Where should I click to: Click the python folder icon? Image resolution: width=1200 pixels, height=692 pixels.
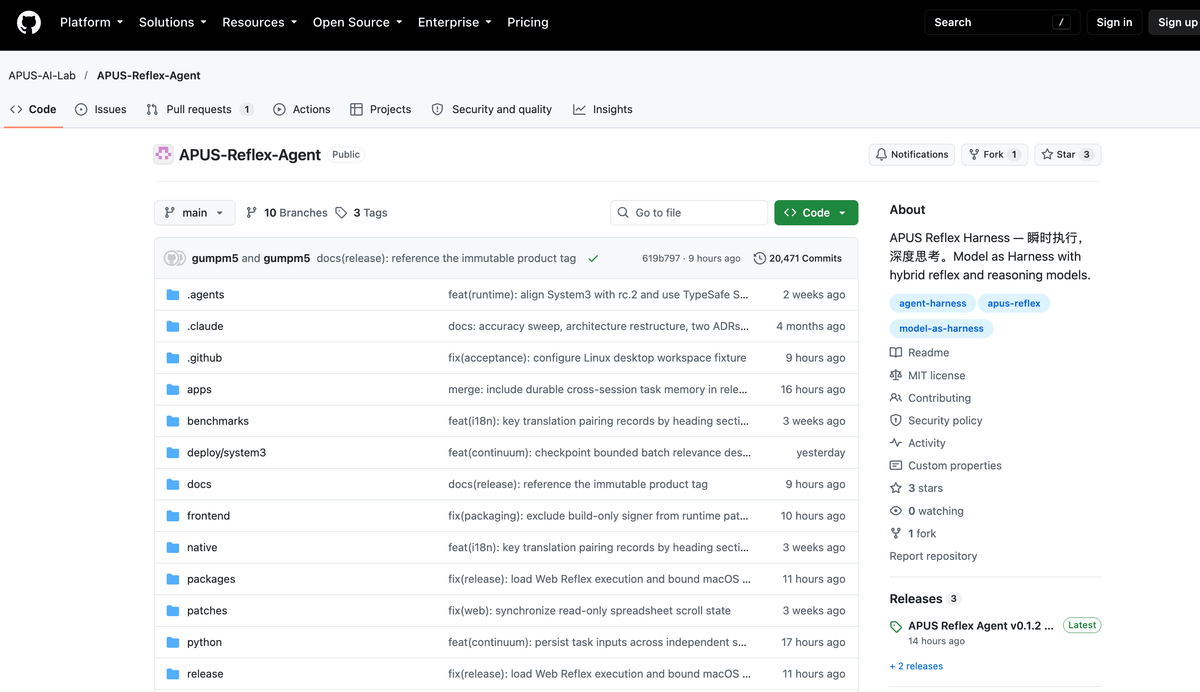coord(173,642)
